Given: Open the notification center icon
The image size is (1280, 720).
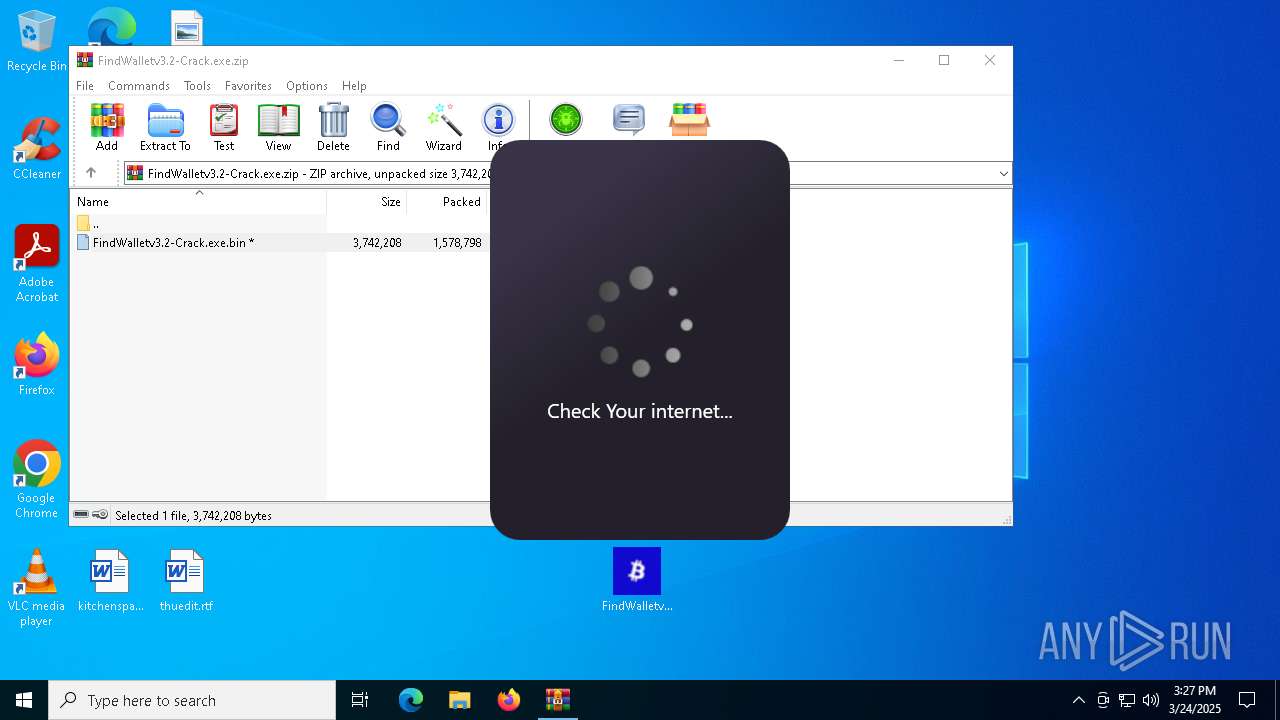Looking at the screenshot, I should pyautogui.click(x=1247, y=700).
